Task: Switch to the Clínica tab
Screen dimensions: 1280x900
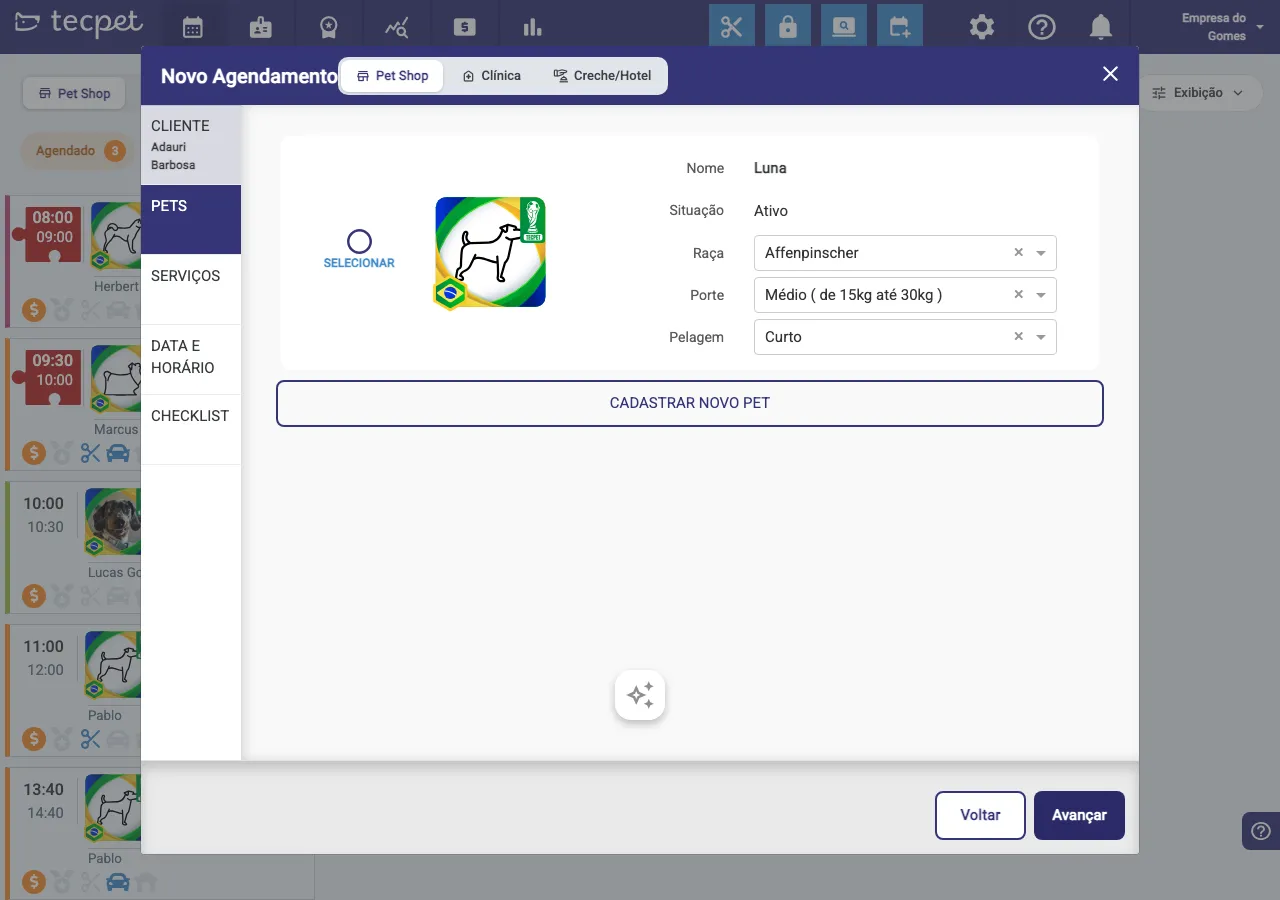Action: click(x=491, y=75)
